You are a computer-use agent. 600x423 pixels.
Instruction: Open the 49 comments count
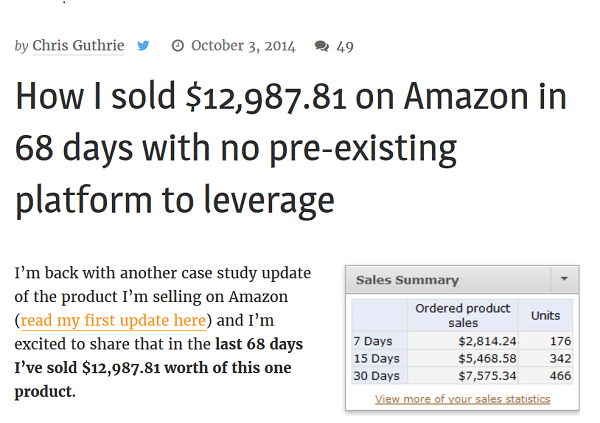(x=345, y=46)
